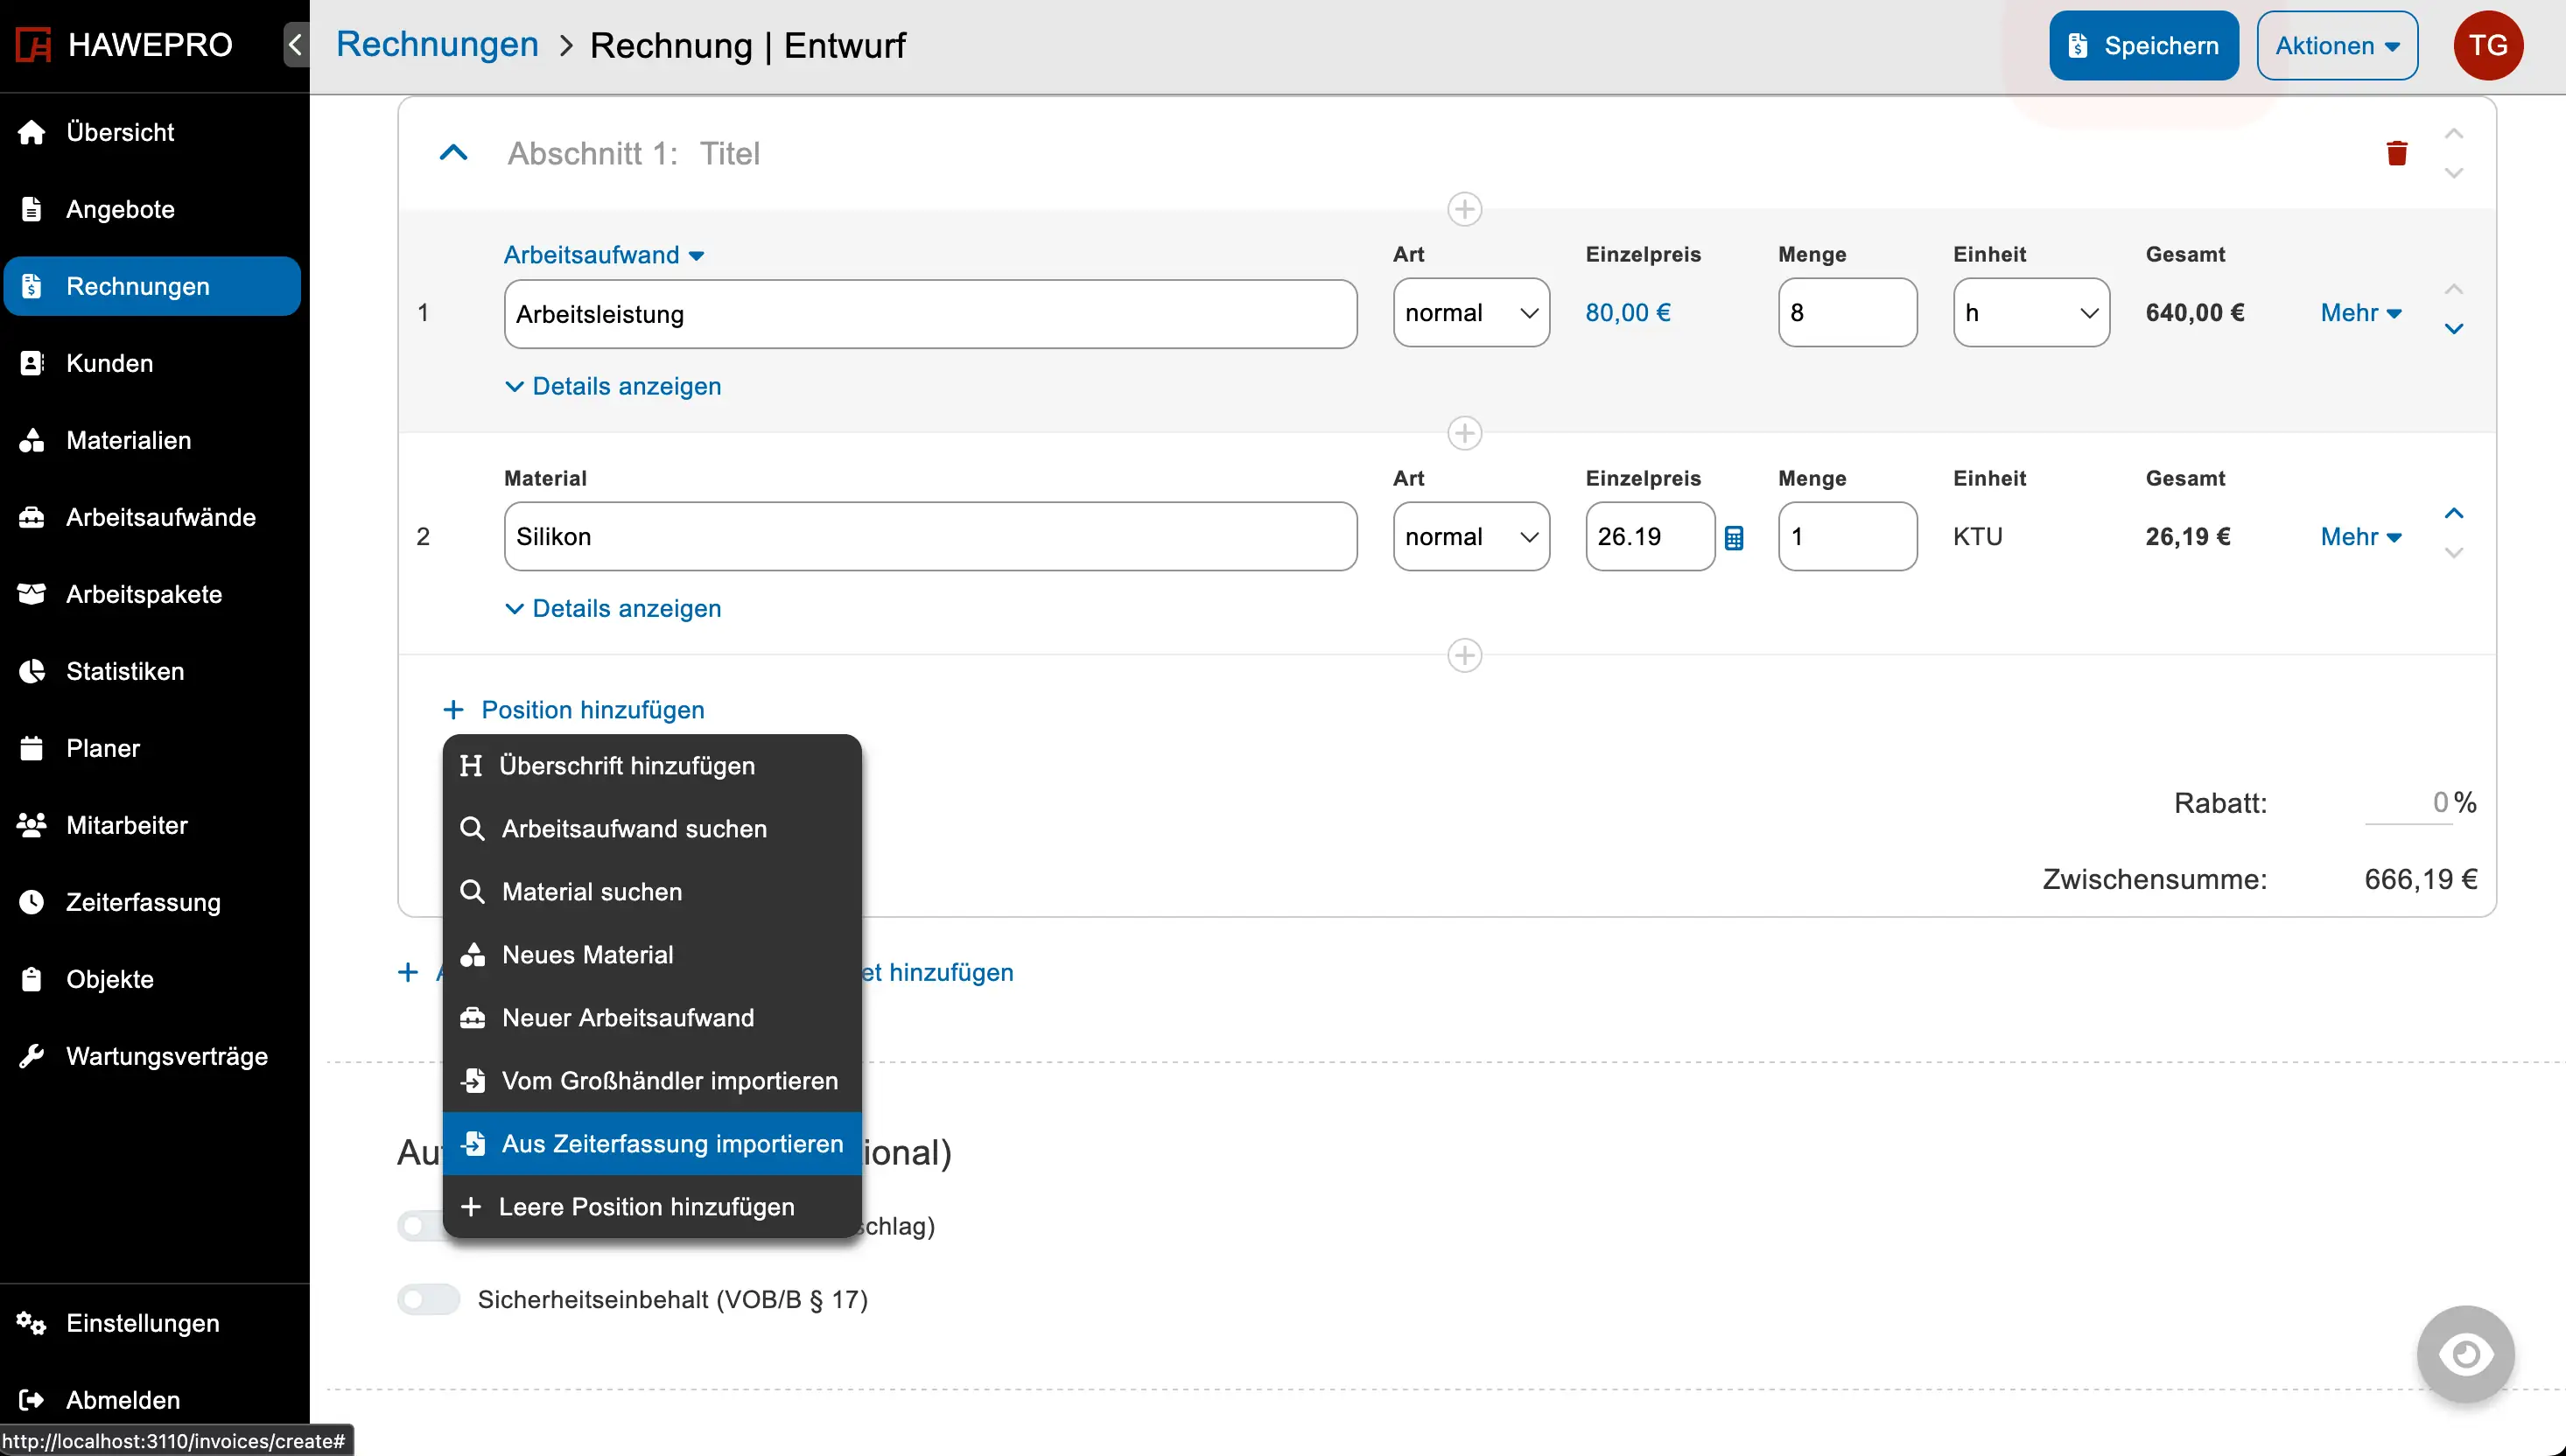Click the Menge field of Arbeitsleistung
Screen dimensions: 2566x1456
tap(1846, 313)
